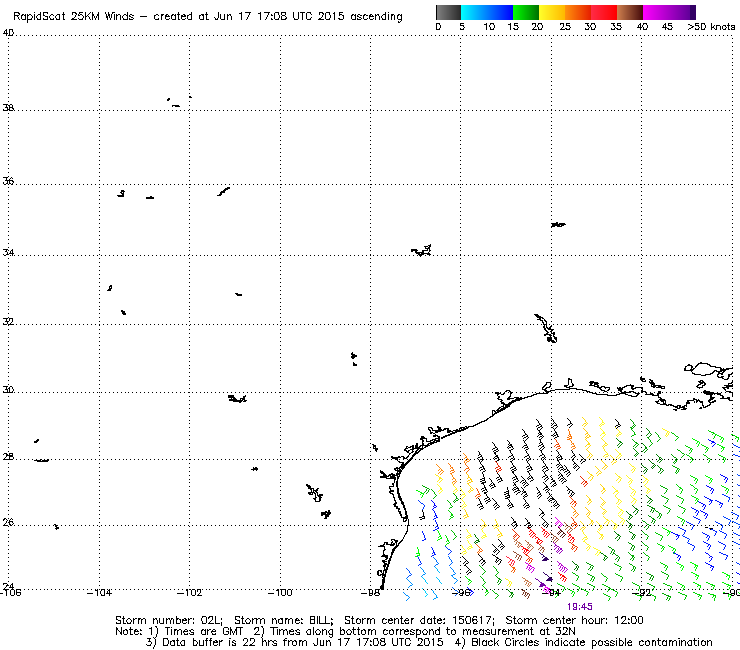Click the lake outline near 32N, -94W
The height and width of the screenshot is (650, 740).
(x=546, y=328)
